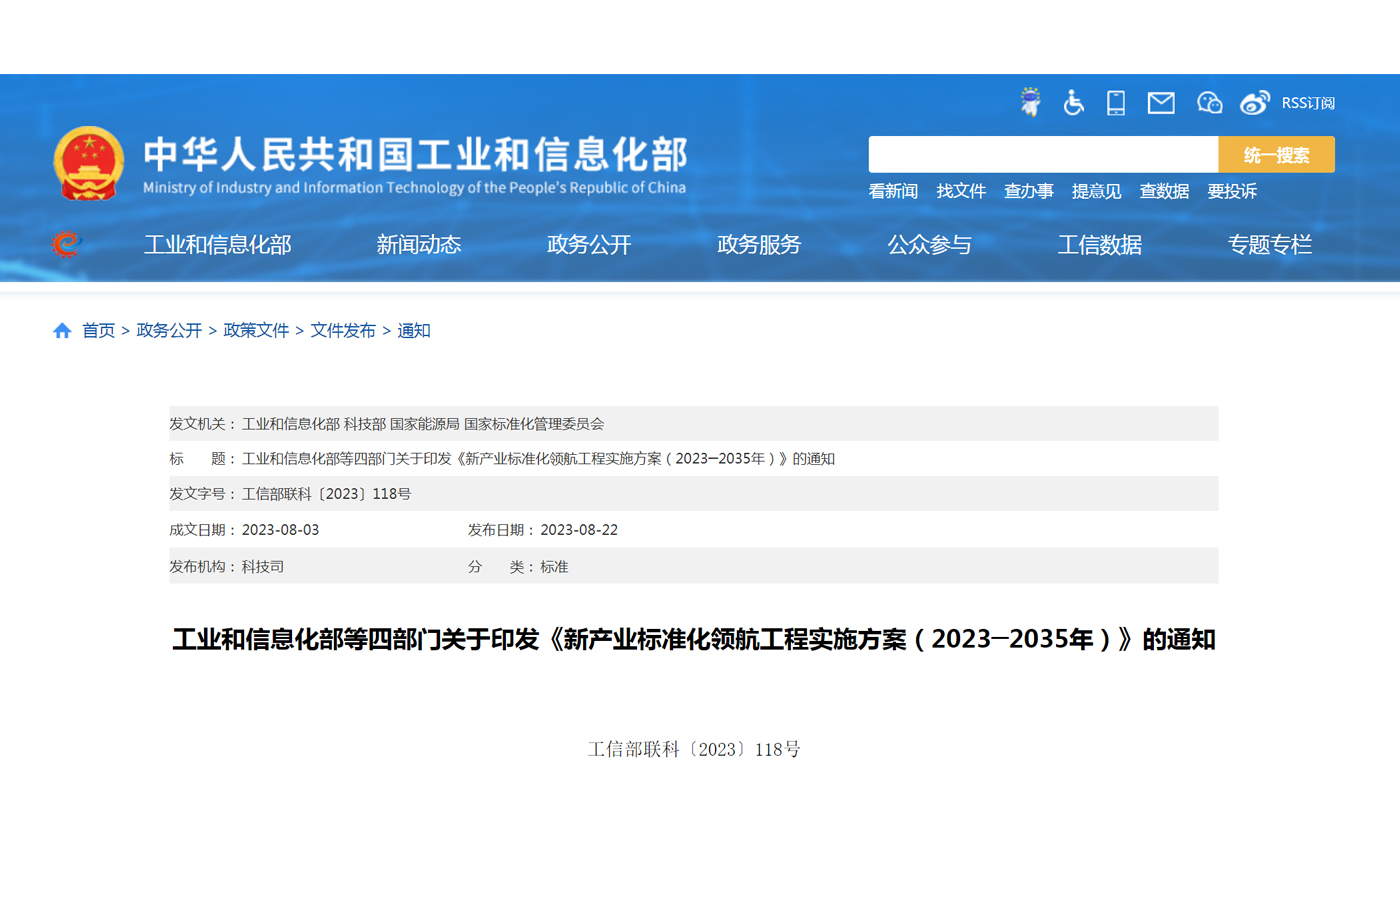Open the 政务服务 nav menu
The height and width of the screenshot is (900, 1400).
pos(759,244)
